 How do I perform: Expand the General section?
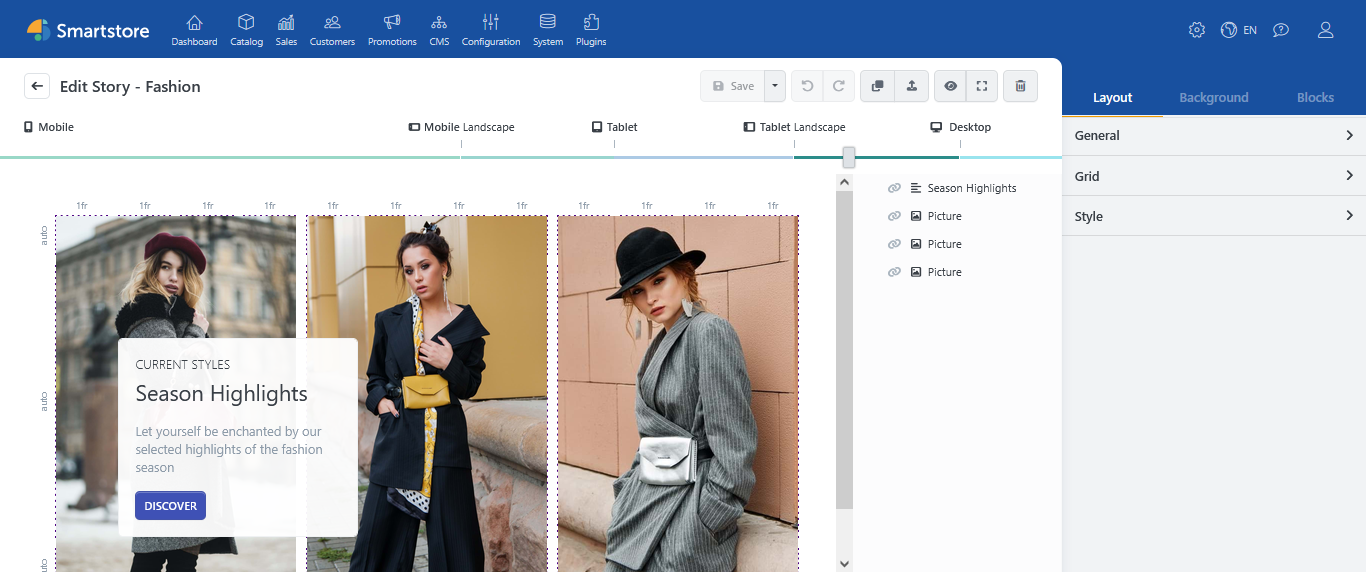coord(1214,135)
